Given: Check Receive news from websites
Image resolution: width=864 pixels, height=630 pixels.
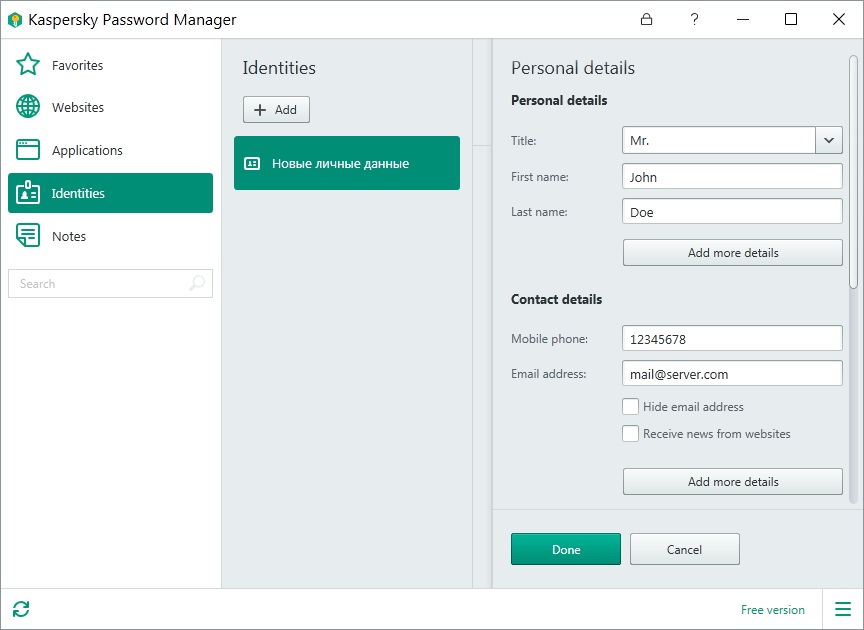Looking at the screenshot, I should tap(630, 433).
